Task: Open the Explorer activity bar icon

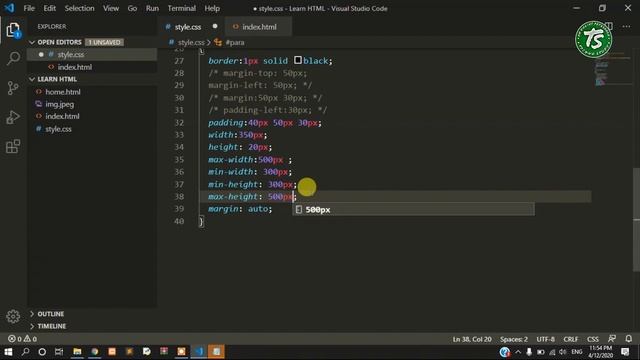Action: pos(13,30)
